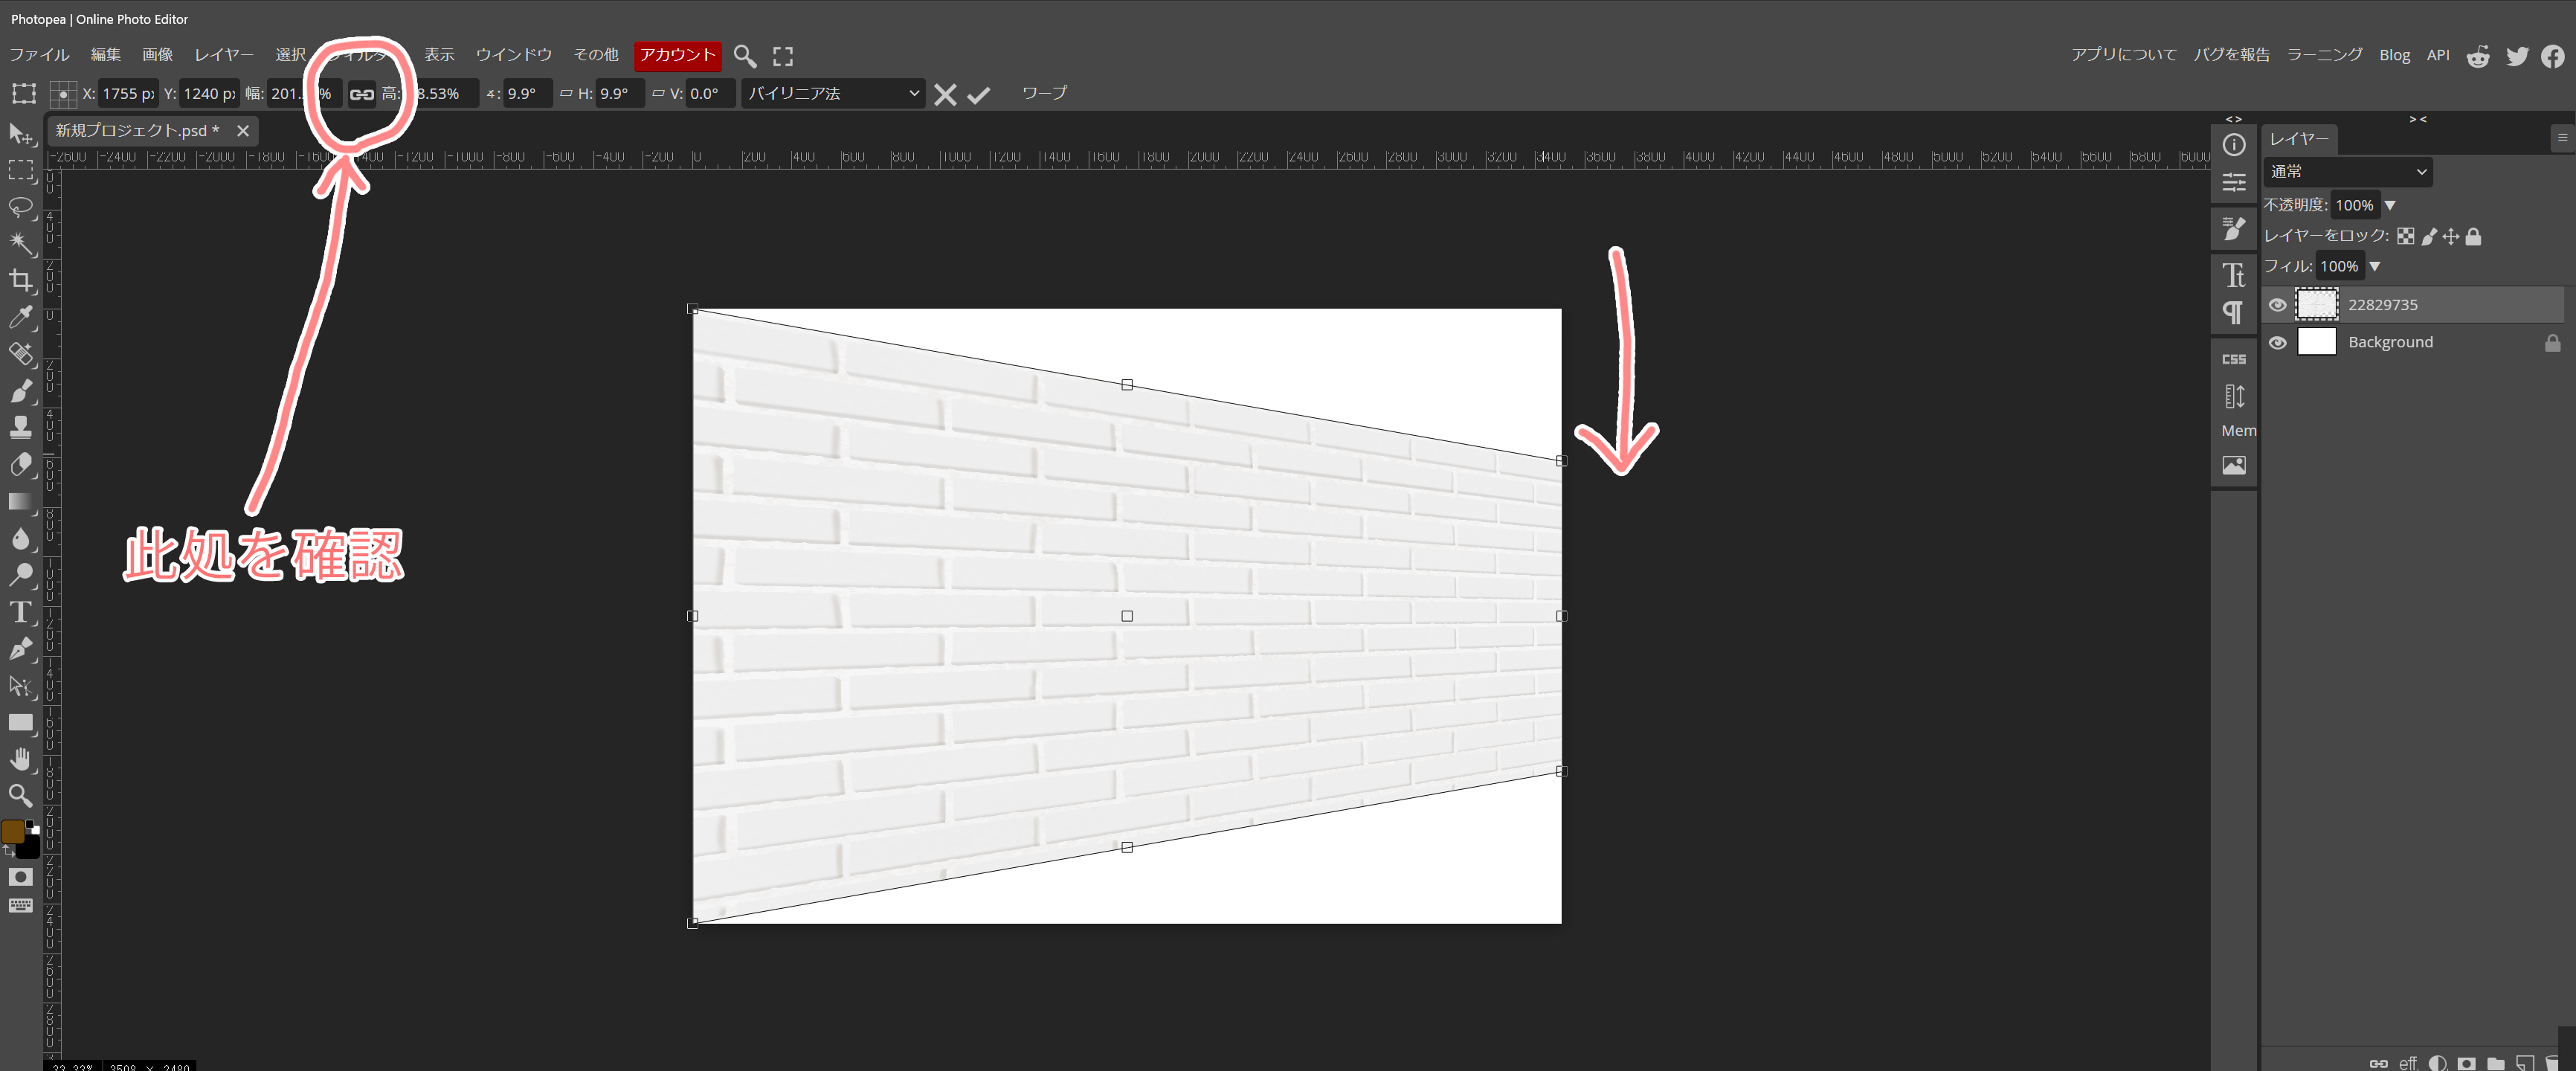Hide the Background layer
The width and height of the screenshot is (2576, 1071).
pyautogui.click(x=2277, y=343)
